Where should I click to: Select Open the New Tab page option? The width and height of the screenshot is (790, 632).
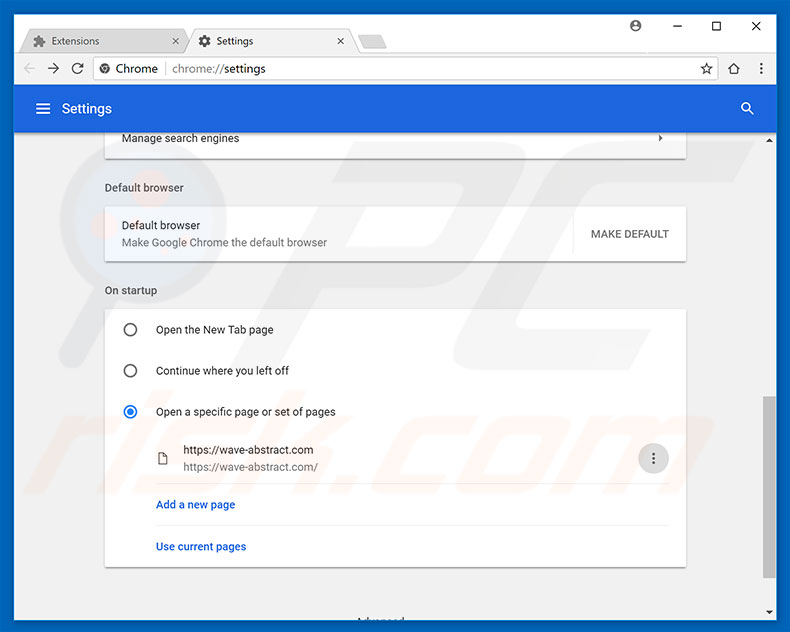130,330
